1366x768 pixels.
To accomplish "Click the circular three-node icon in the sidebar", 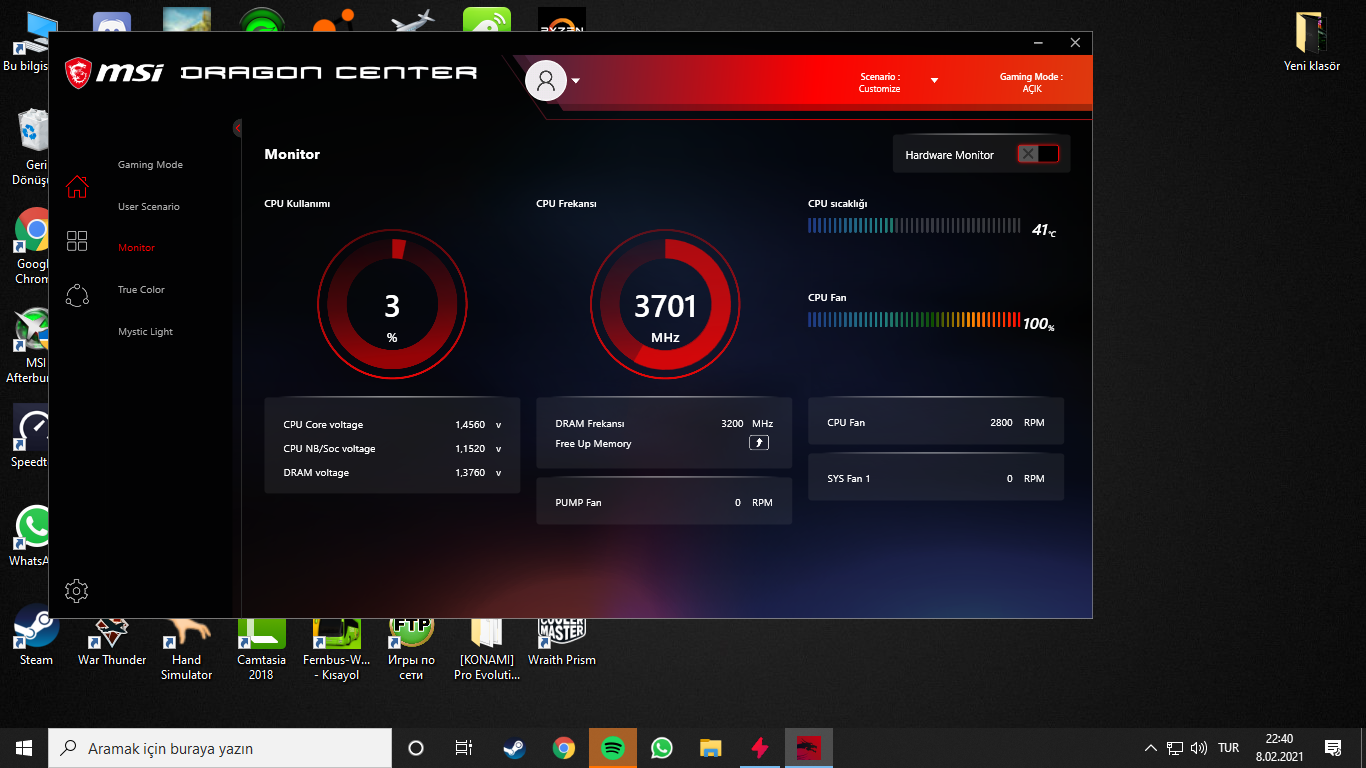I will tap(77, 295).
